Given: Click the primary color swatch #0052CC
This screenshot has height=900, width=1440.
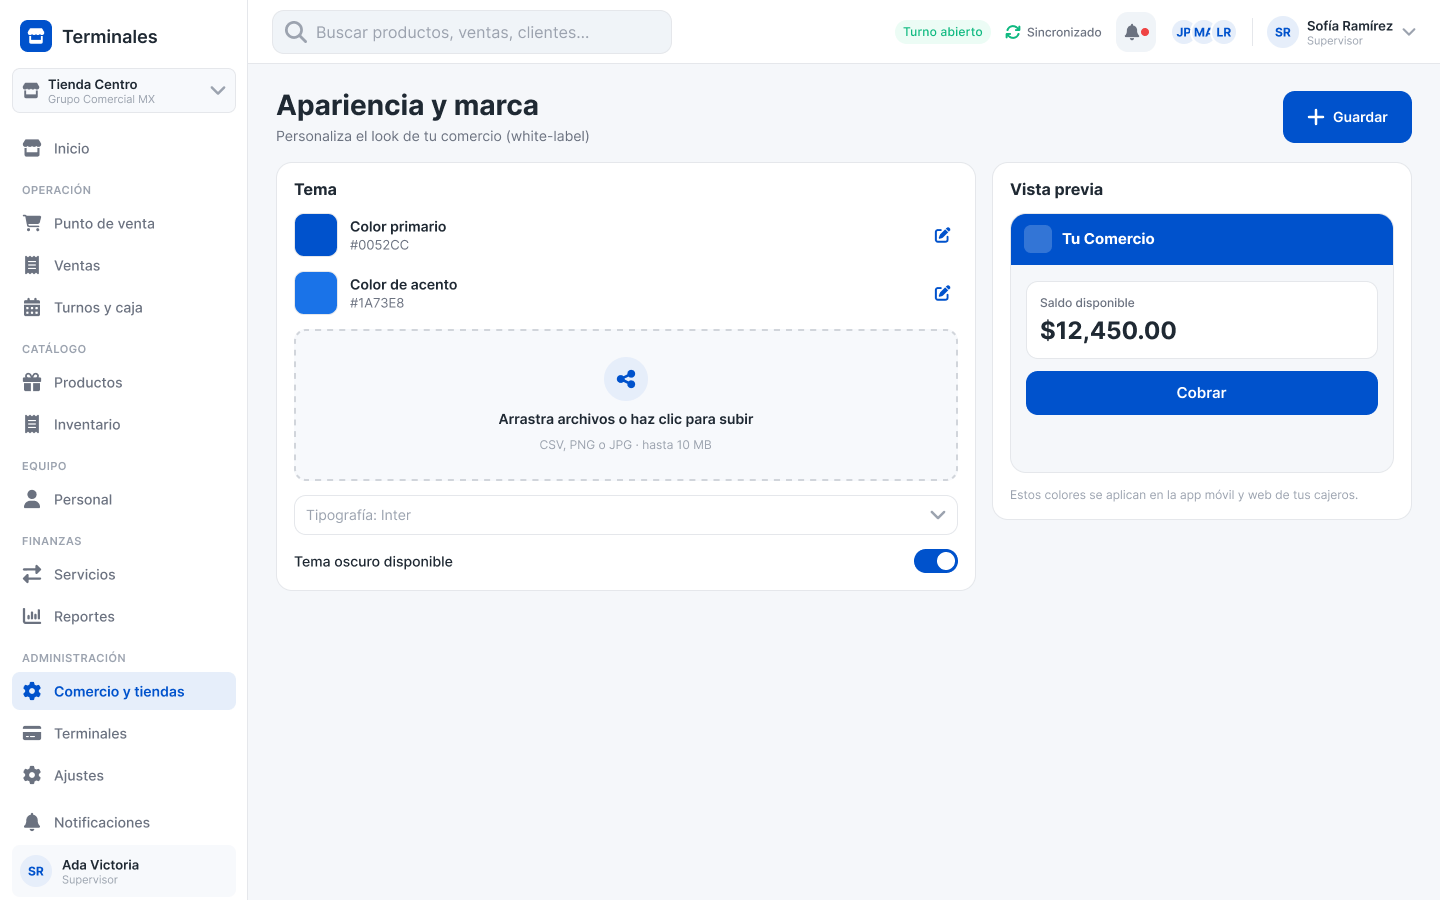Looking at the screenshot, I should pos(316,235).
